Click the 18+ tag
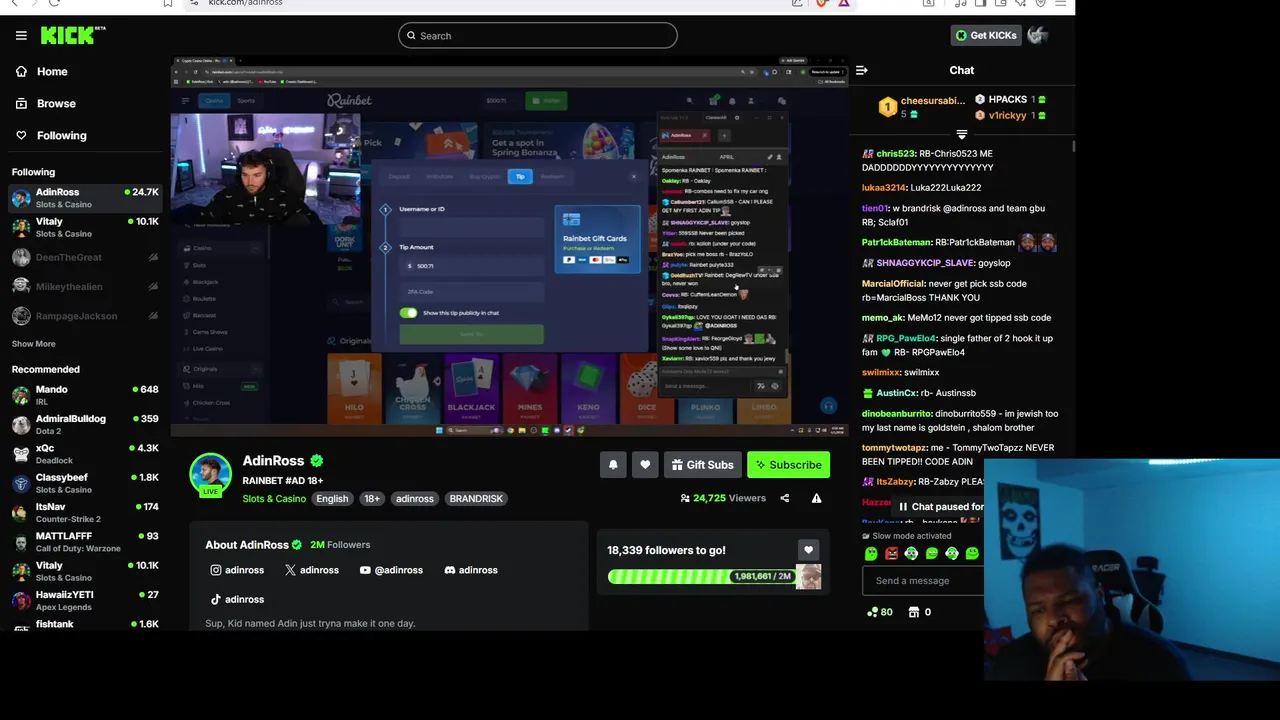The image size is (1280, 720). pyautogui.click(x=372, y=498)
